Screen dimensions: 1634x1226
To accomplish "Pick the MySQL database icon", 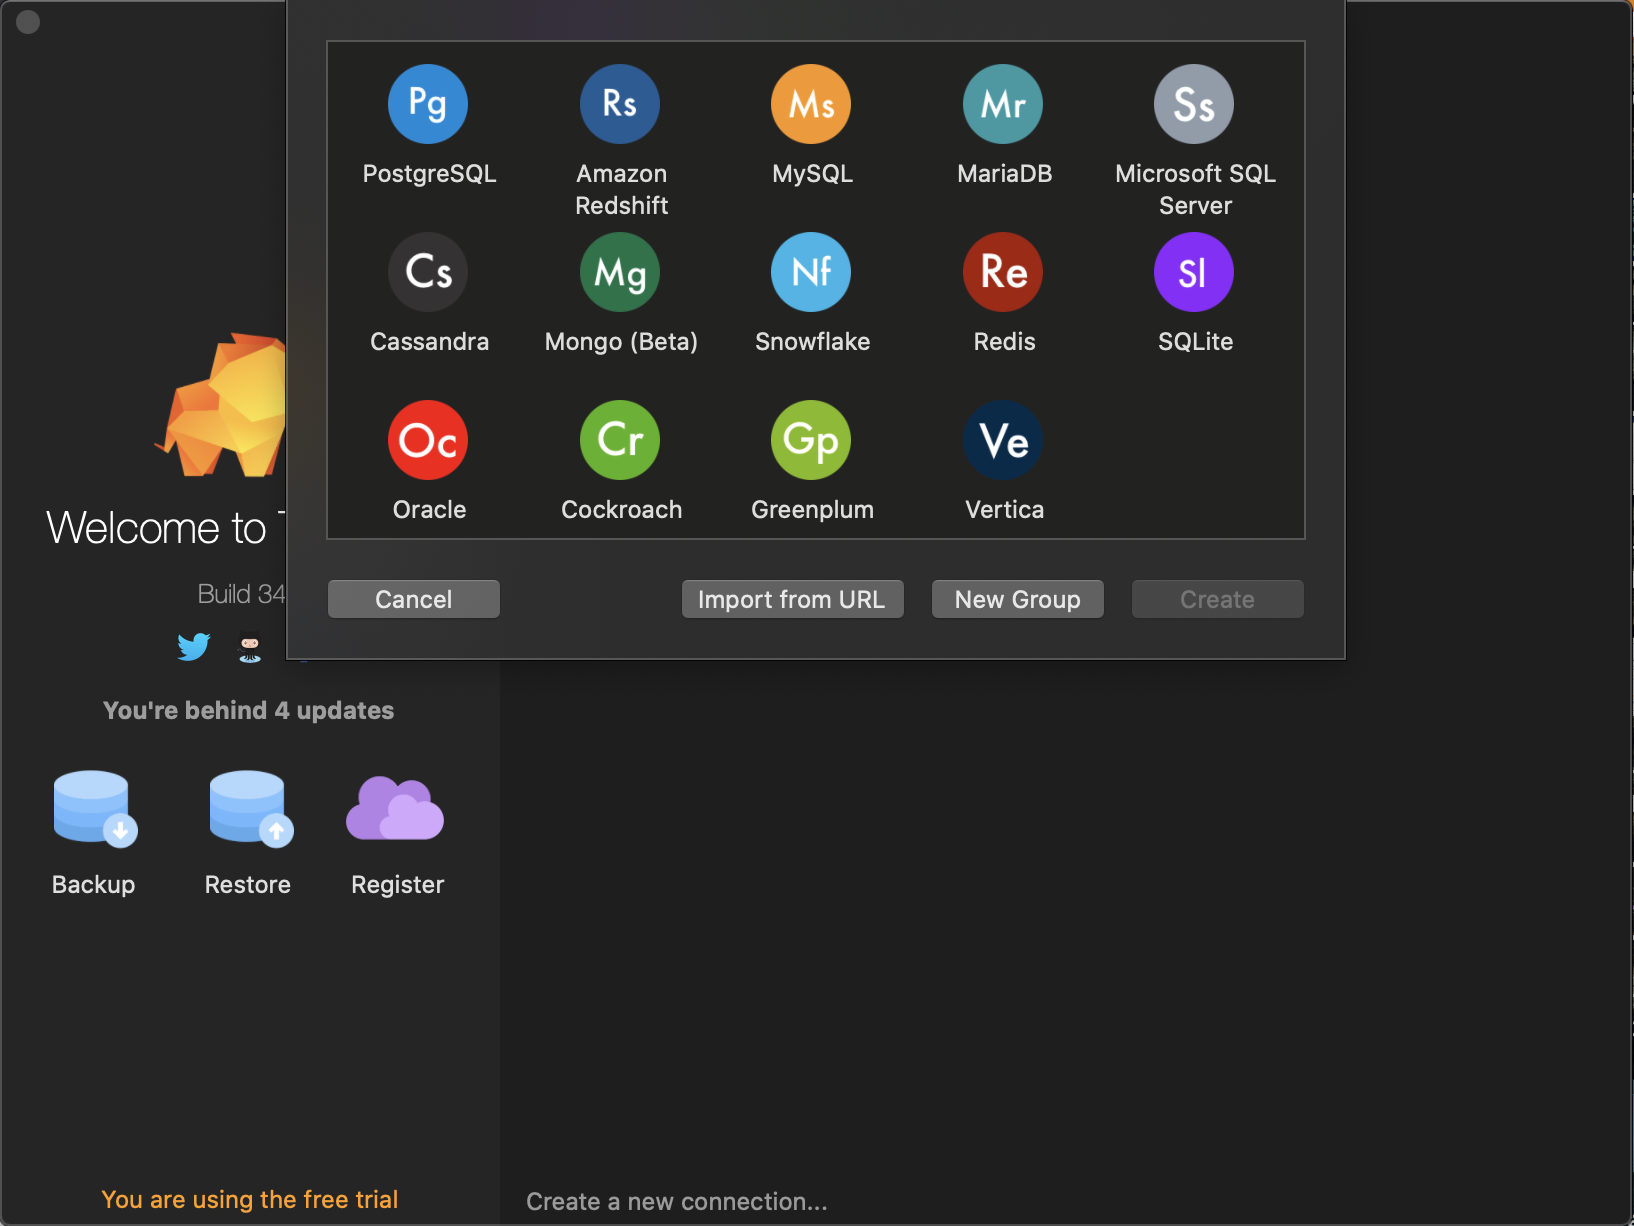I will click(x=811, y=104).
